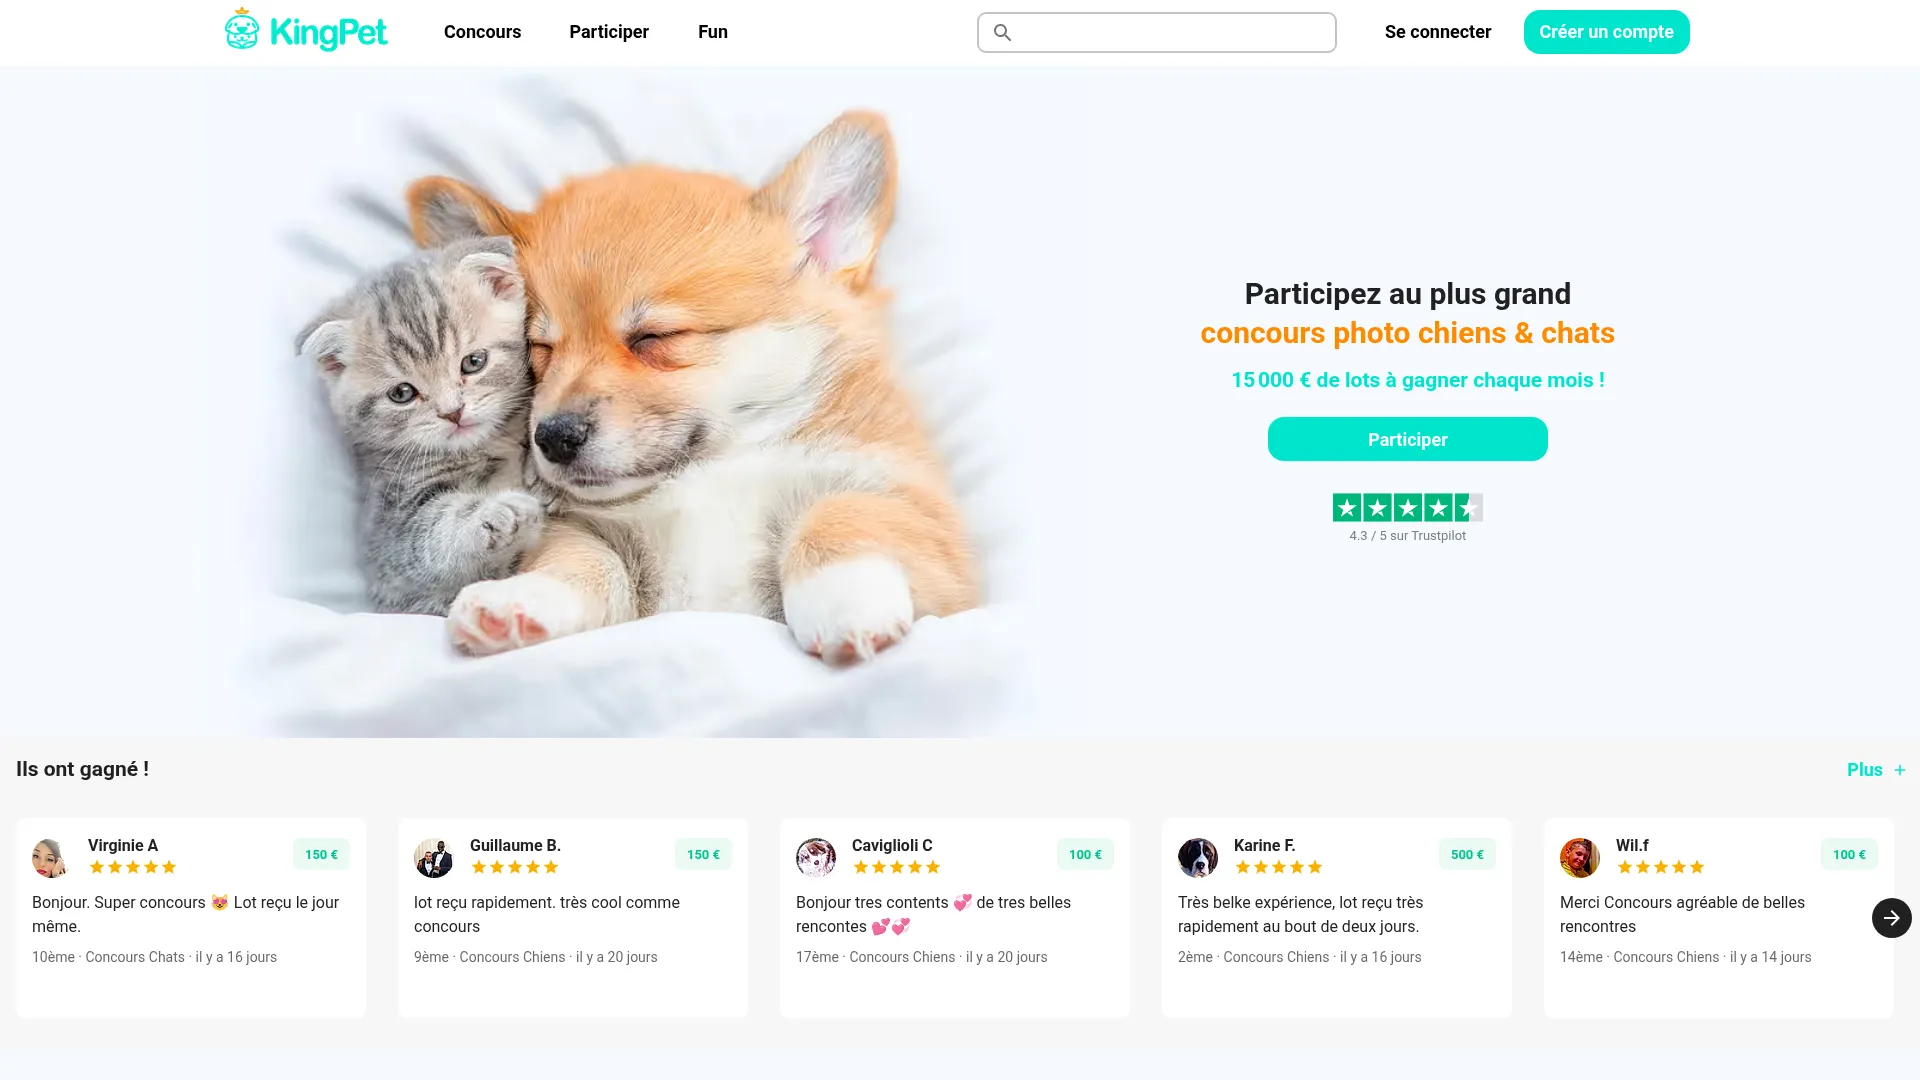Image resolution: width=1920 pixels, height=1080 pixels.
Task: Open the Participer navigation menu
Action: point(609,32)
